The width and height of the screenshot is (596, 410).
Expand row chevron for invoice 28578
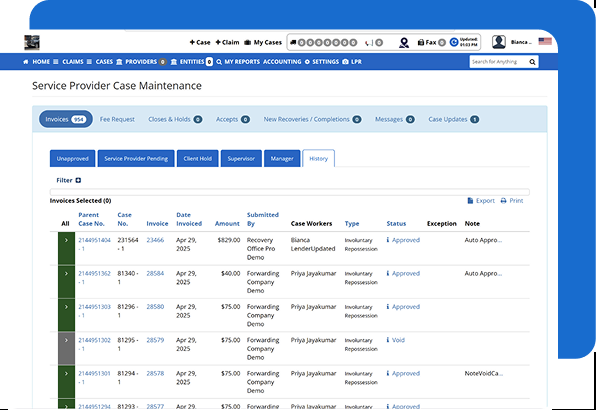(66, 374)
